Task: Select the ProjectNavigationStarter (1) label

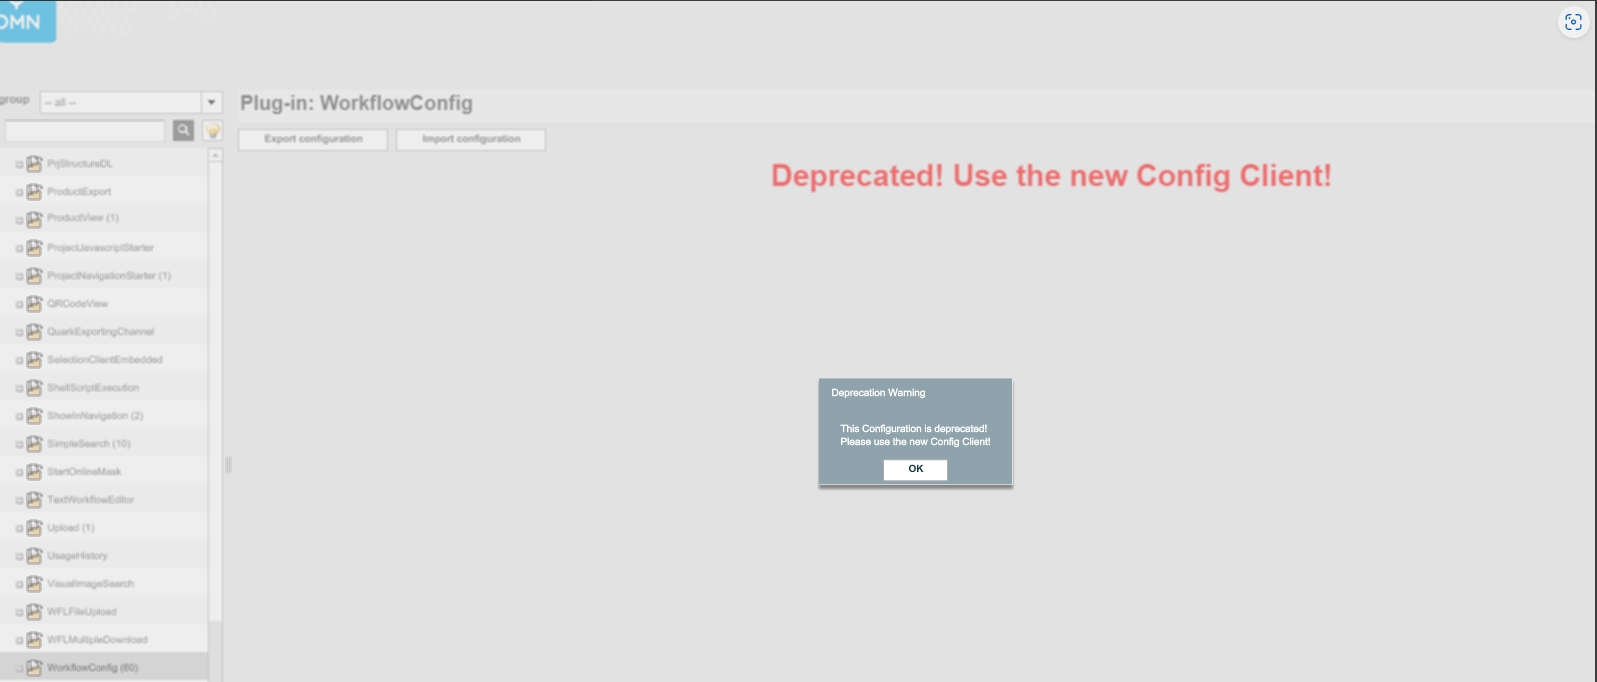Action: click(x=109, y=276)
